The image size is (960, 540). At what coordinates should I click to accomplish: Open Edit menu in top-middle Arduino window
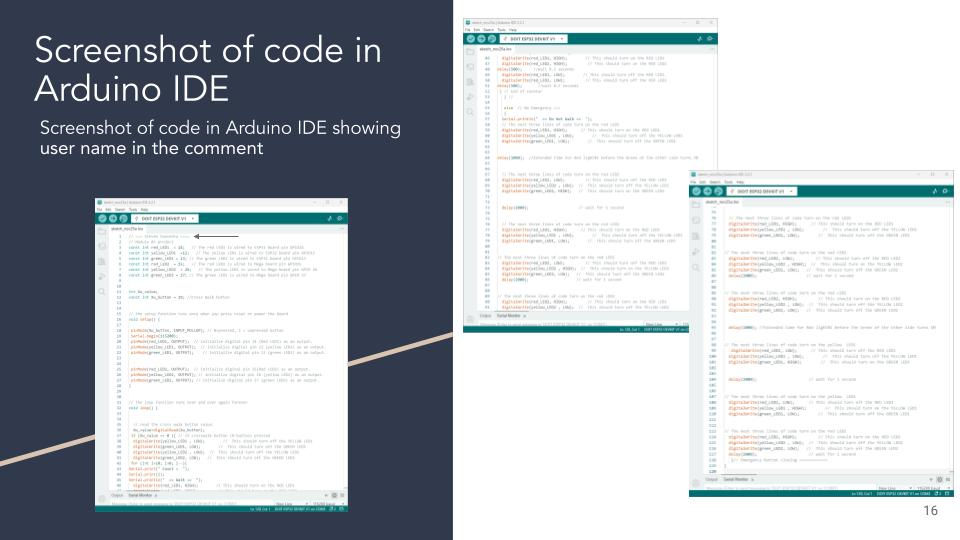[477, 29]
